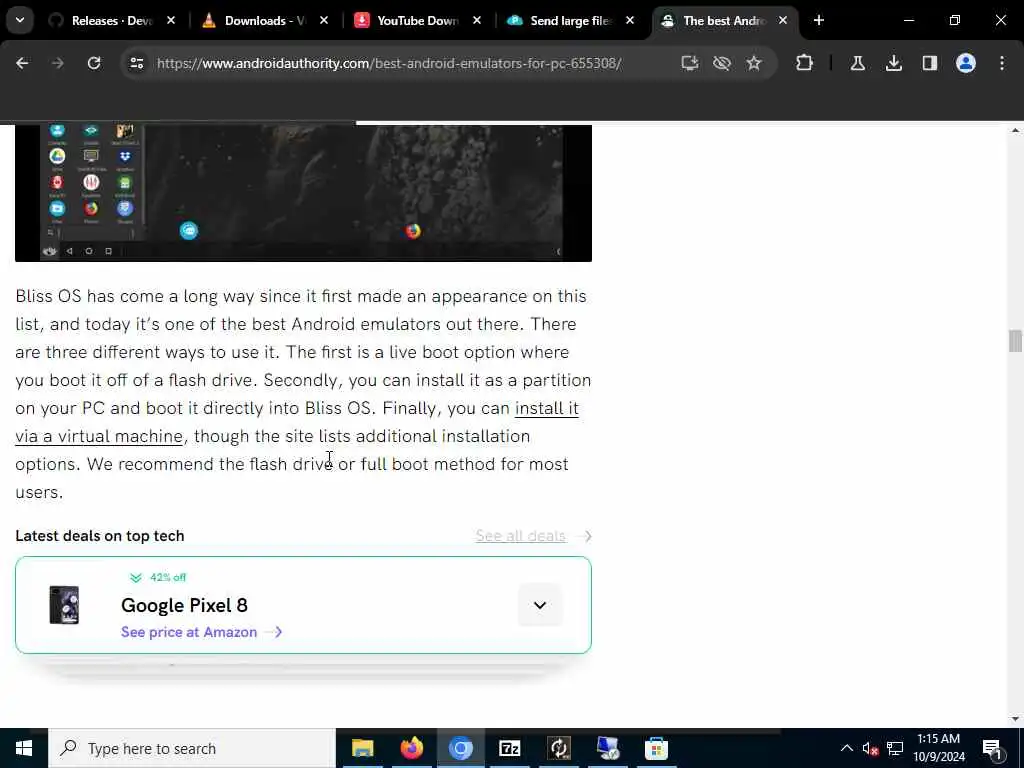Viewport: 1024px width, 768px height.
Task: Click the muted volume tray icon
Action: pos(870,748)
